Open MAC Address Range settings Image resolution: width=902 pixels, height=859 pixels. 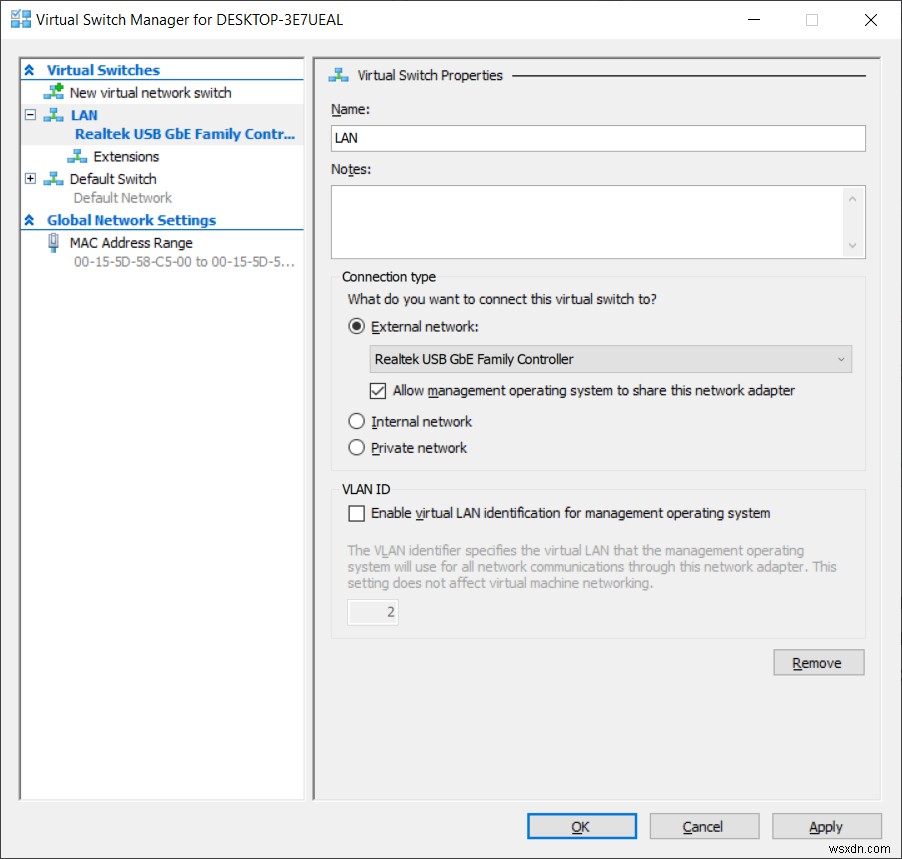click(x=131, y=243)
